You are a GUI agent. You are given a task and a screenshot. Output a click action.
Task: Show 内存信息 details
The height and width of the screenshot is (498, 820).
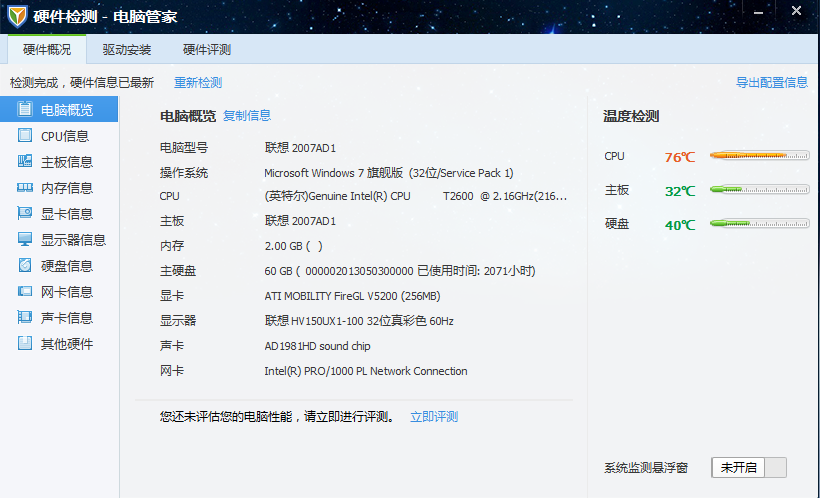click(59, 188)
